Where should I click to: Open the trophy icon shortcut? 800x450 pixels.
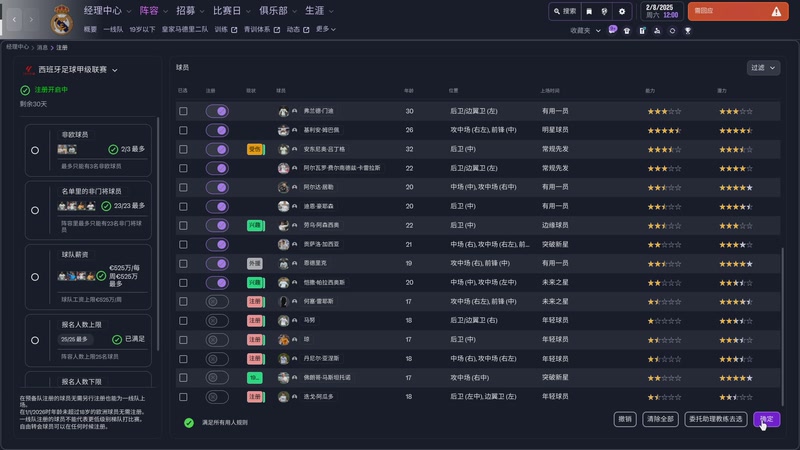coord(688,31)
